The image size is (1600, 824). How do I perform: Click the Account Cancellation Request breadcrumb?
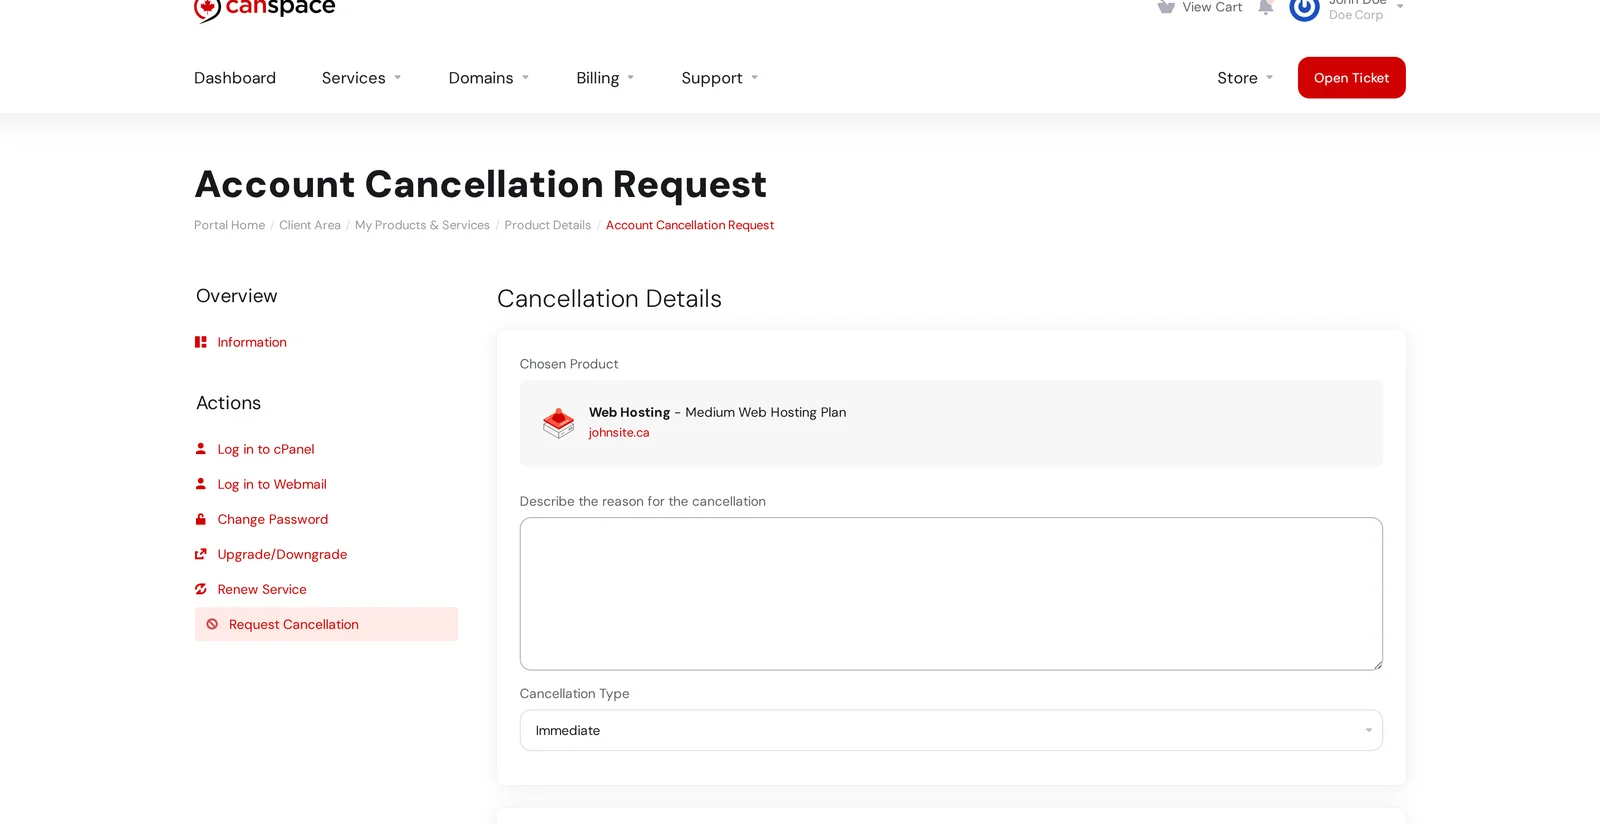690,225
